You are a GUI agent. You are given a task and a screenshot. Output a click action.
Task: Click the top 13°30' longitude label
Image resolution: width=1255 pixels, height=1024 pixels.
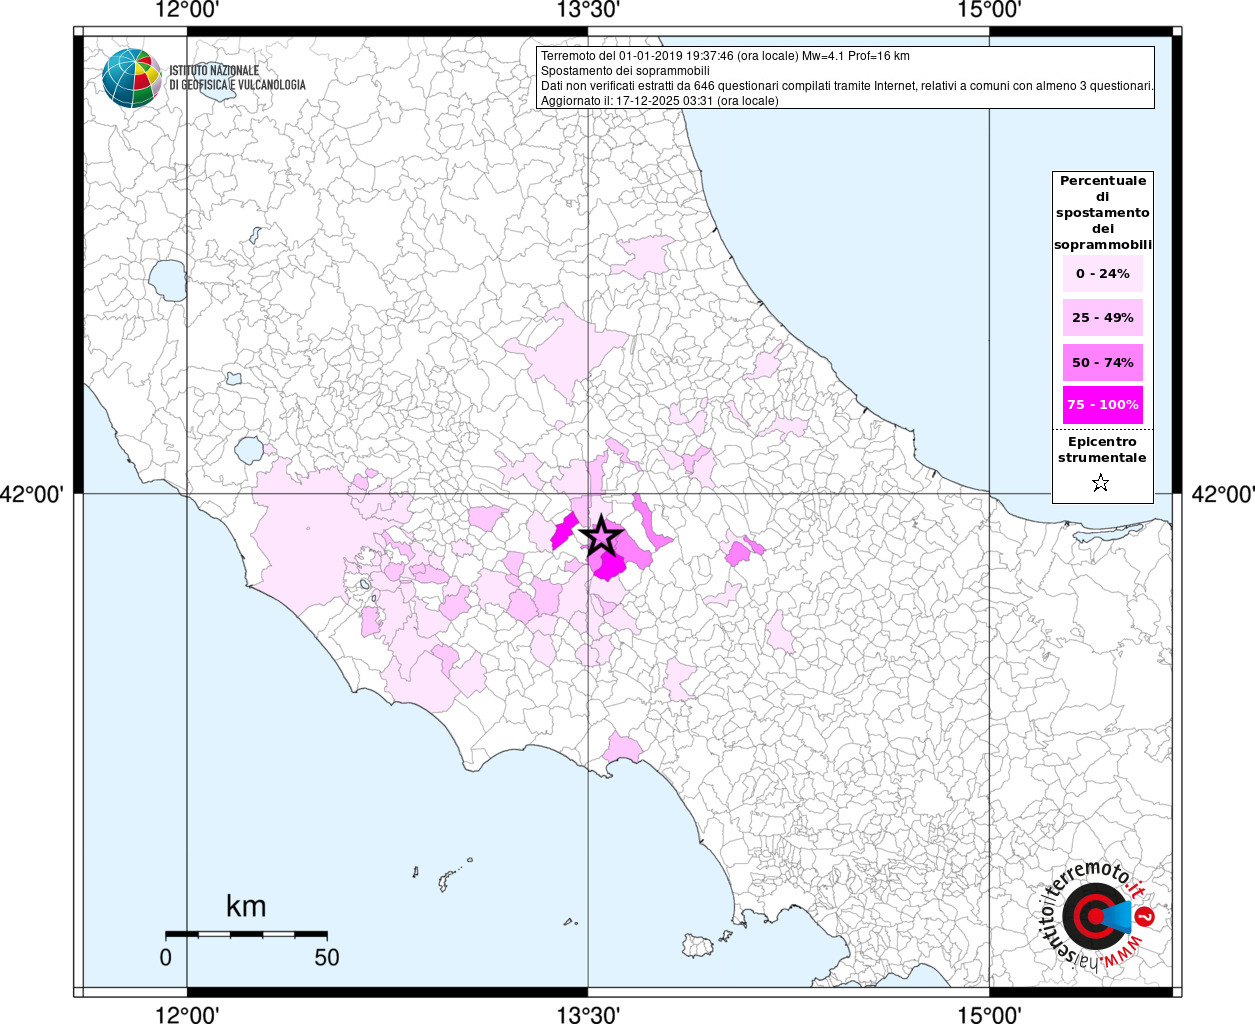(x=588, y=11)
